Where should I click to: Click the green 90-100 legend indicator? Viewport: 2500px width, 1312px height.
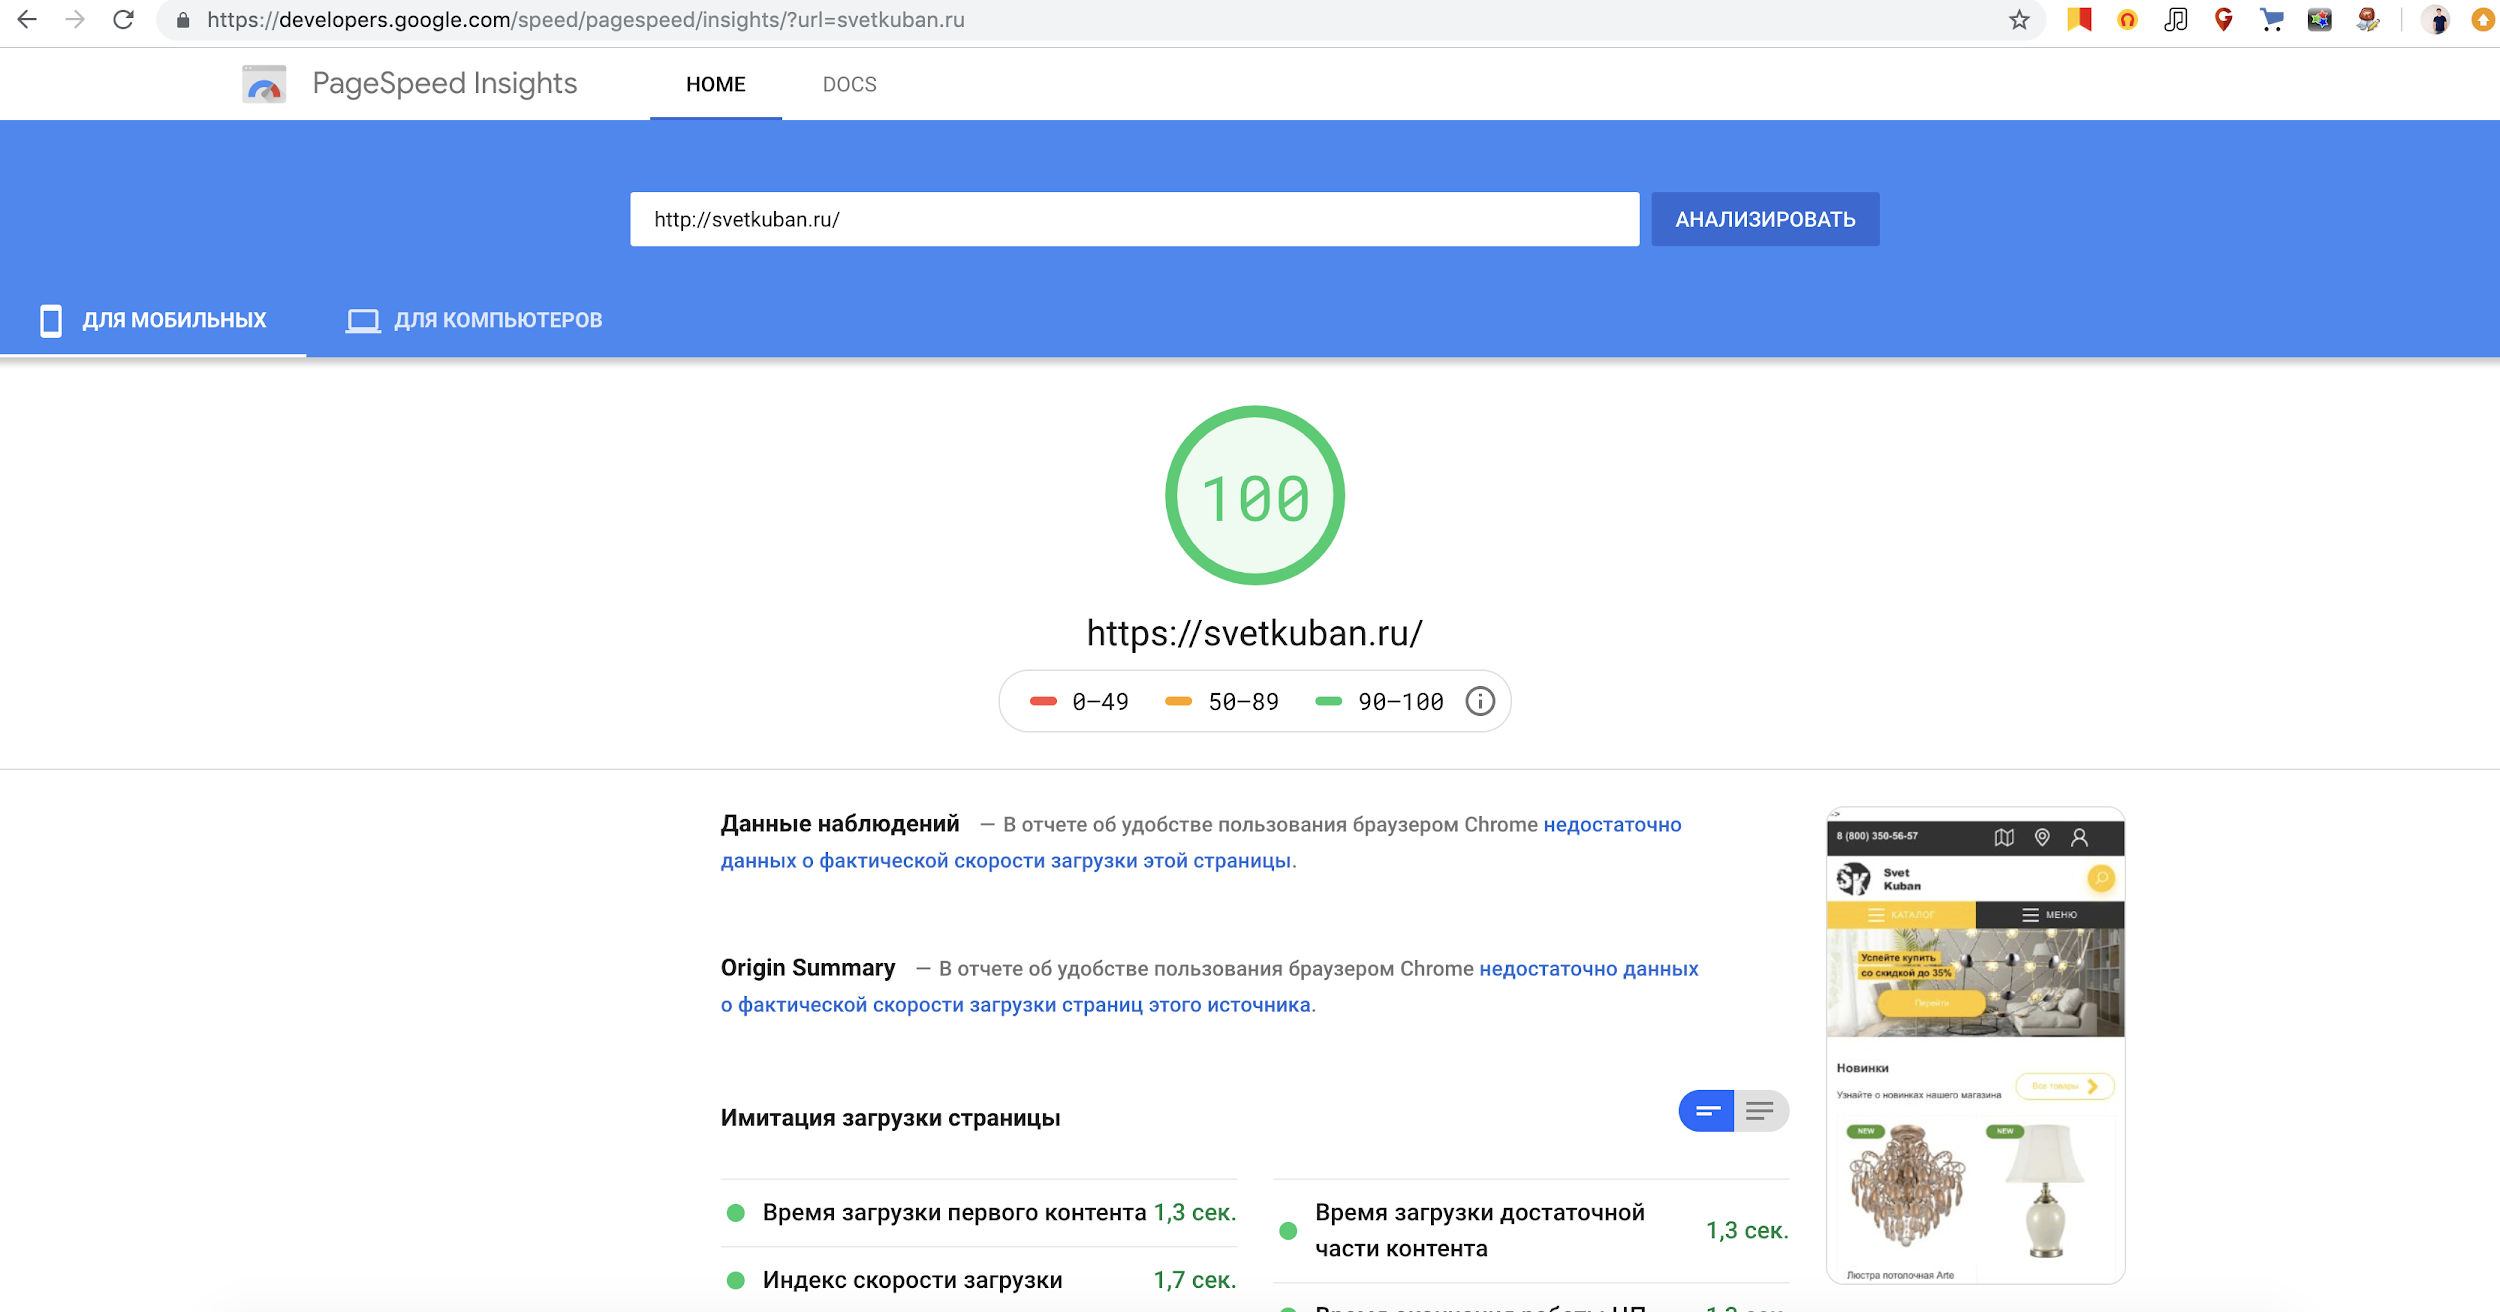point(1329,701)
